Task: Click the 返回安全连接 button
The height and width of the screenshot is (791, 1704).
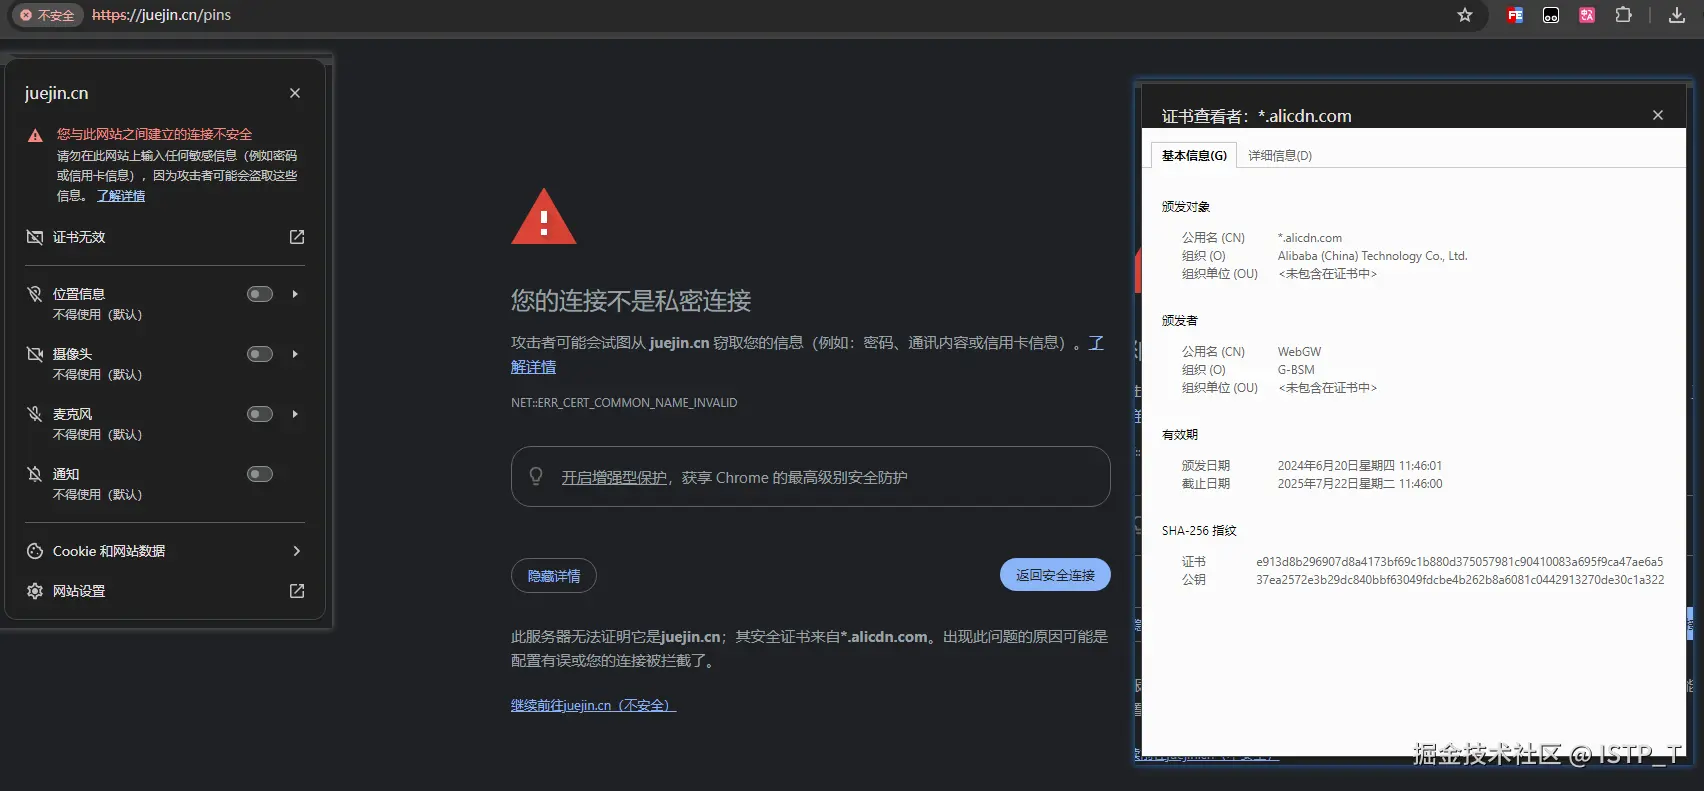Action: click(1055, 575)
